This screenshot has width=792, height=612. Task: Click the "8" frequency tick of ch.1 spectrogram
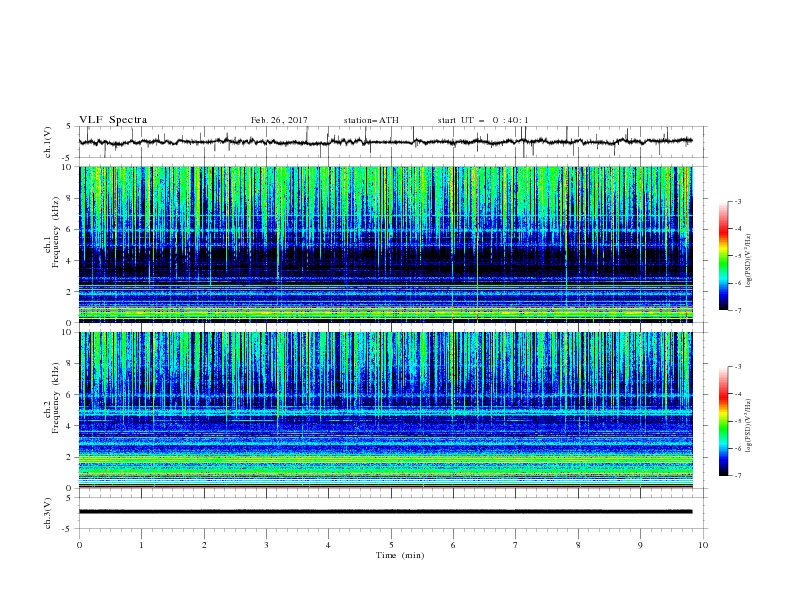tap(71, 198)
